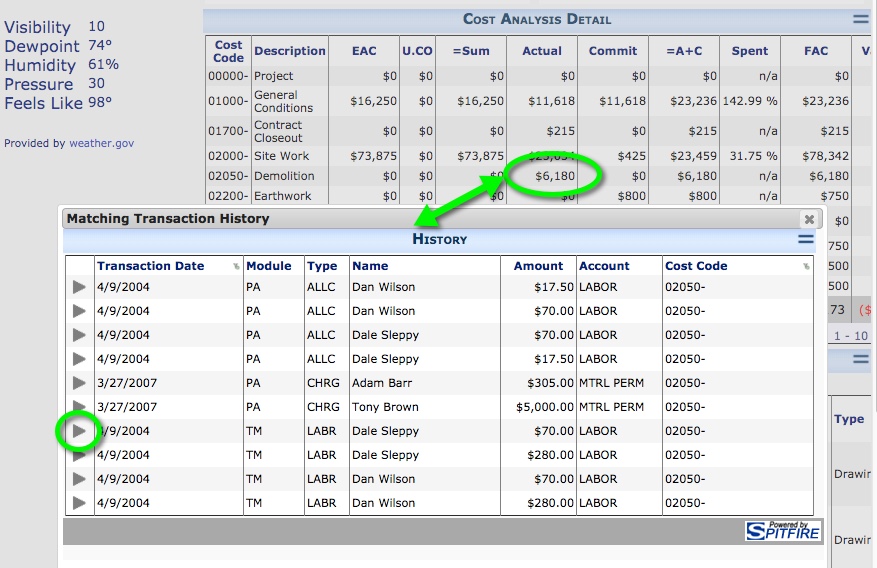Click the Contract Closeout Actual $215 amount

(x=560, y=131)
